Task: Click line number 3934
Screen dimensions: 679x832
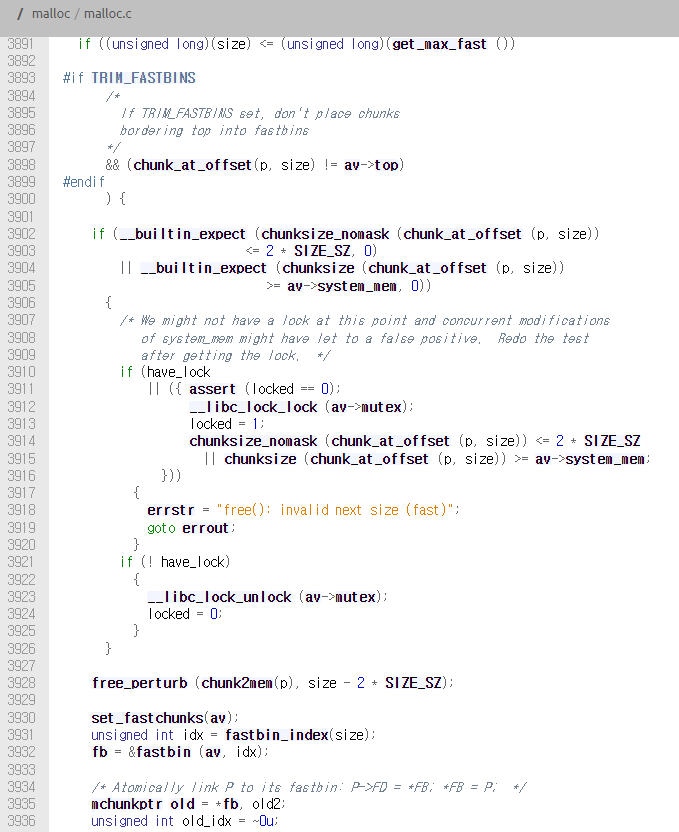Action: (x=21, y=787)
